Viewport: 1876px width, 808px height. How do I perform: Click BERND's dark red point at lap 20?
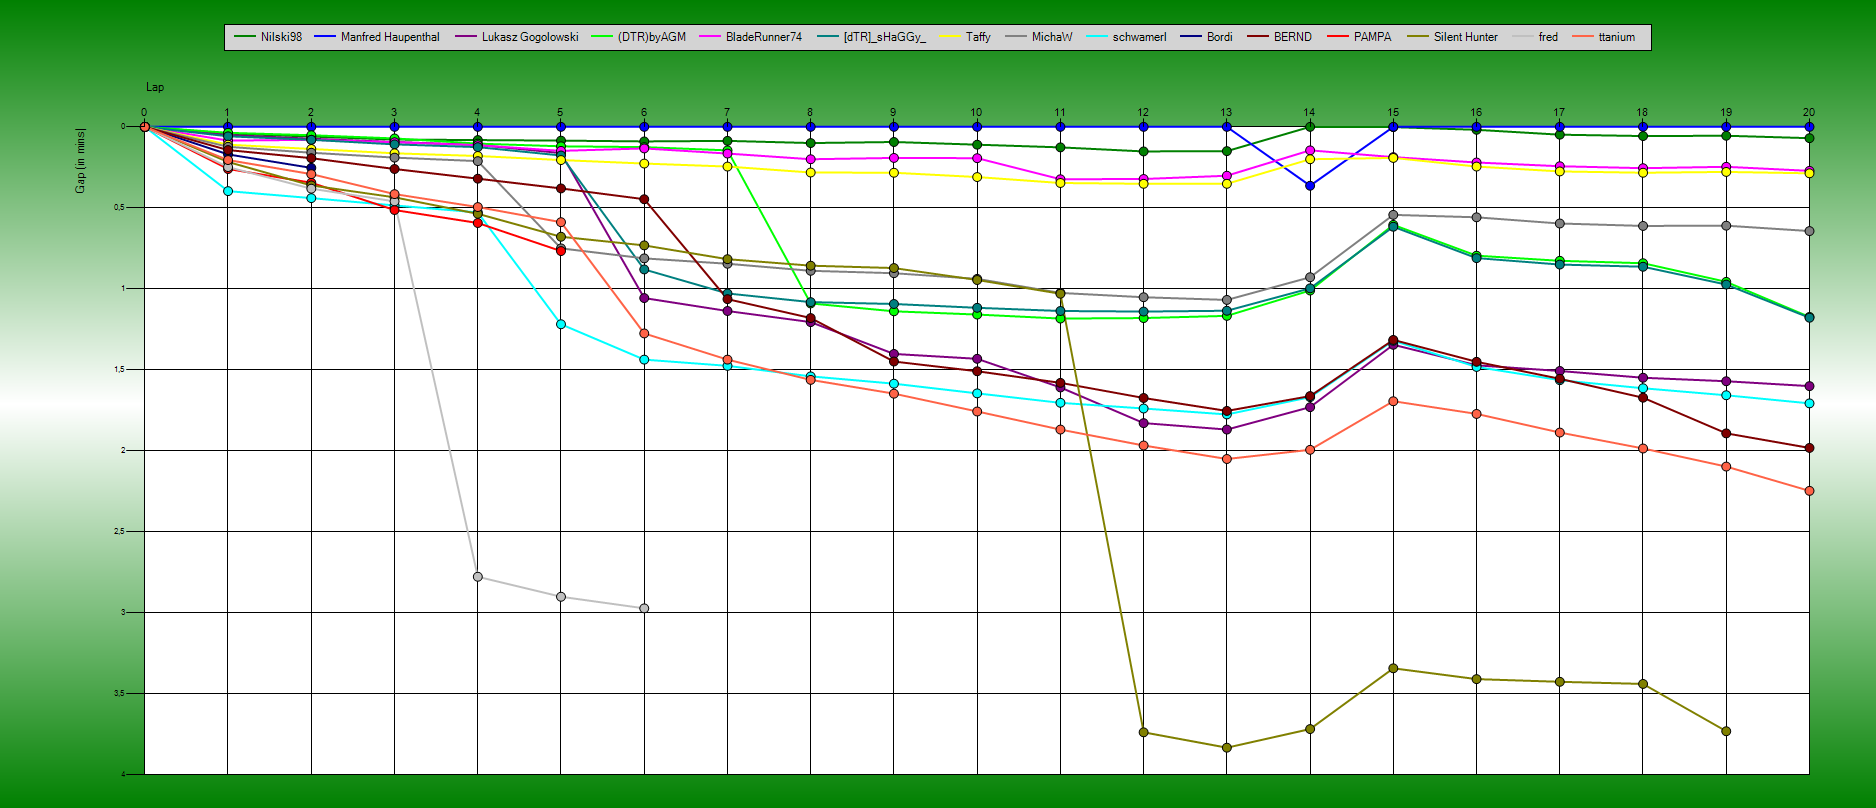click(1809, 448)
